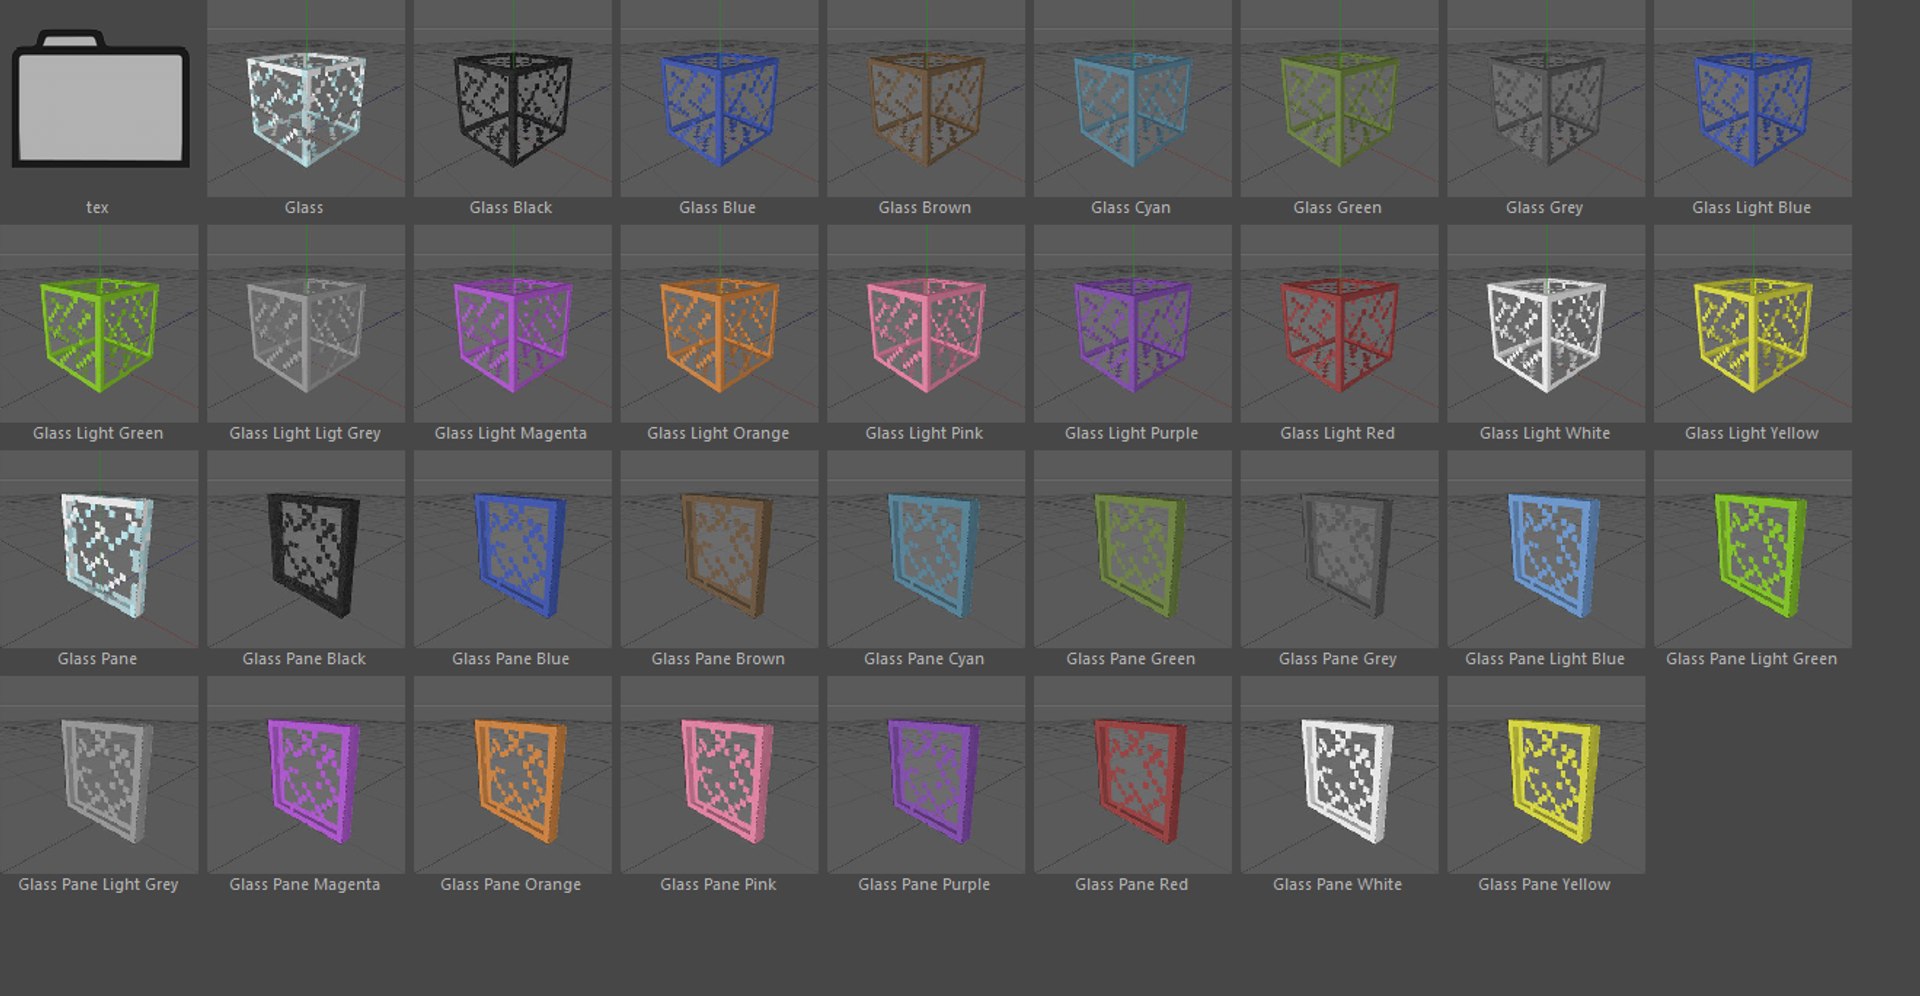
Task: Click the 'Glass Light Magenta' name label
Action: click(511, 433)
